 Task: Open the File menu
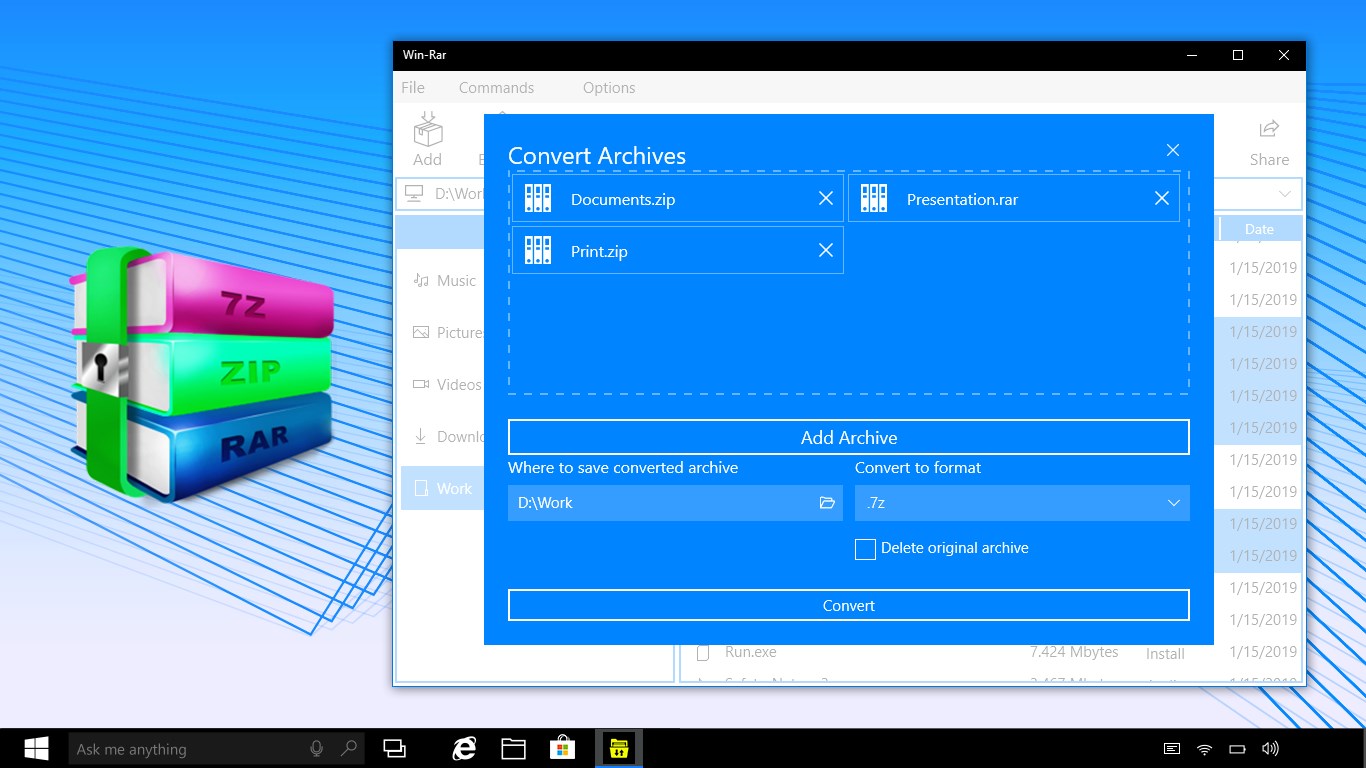pos(413,88)
